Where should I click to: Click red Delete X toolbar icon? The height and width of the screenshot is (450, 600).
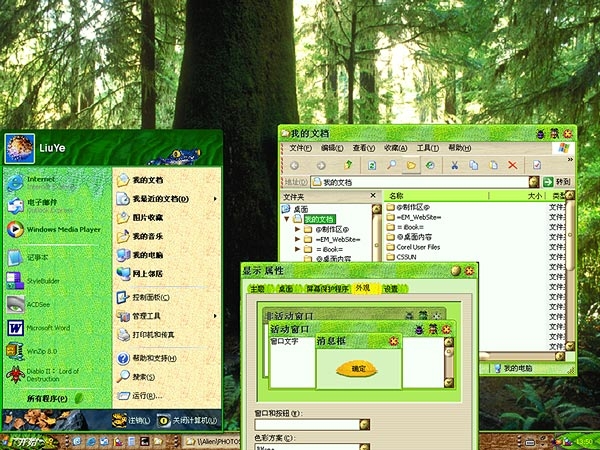pos(512,165)
